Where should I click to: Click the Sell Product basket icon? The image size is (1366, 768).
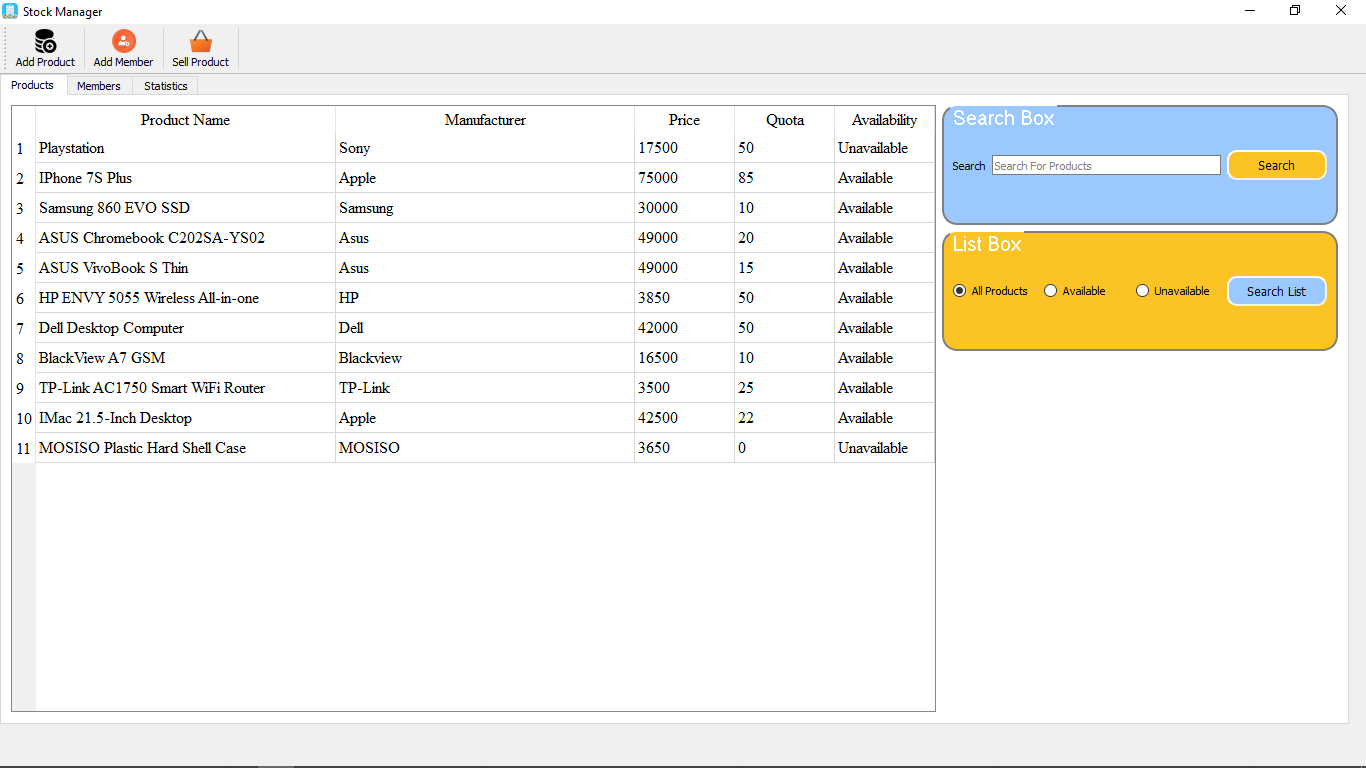pos(201,41)
